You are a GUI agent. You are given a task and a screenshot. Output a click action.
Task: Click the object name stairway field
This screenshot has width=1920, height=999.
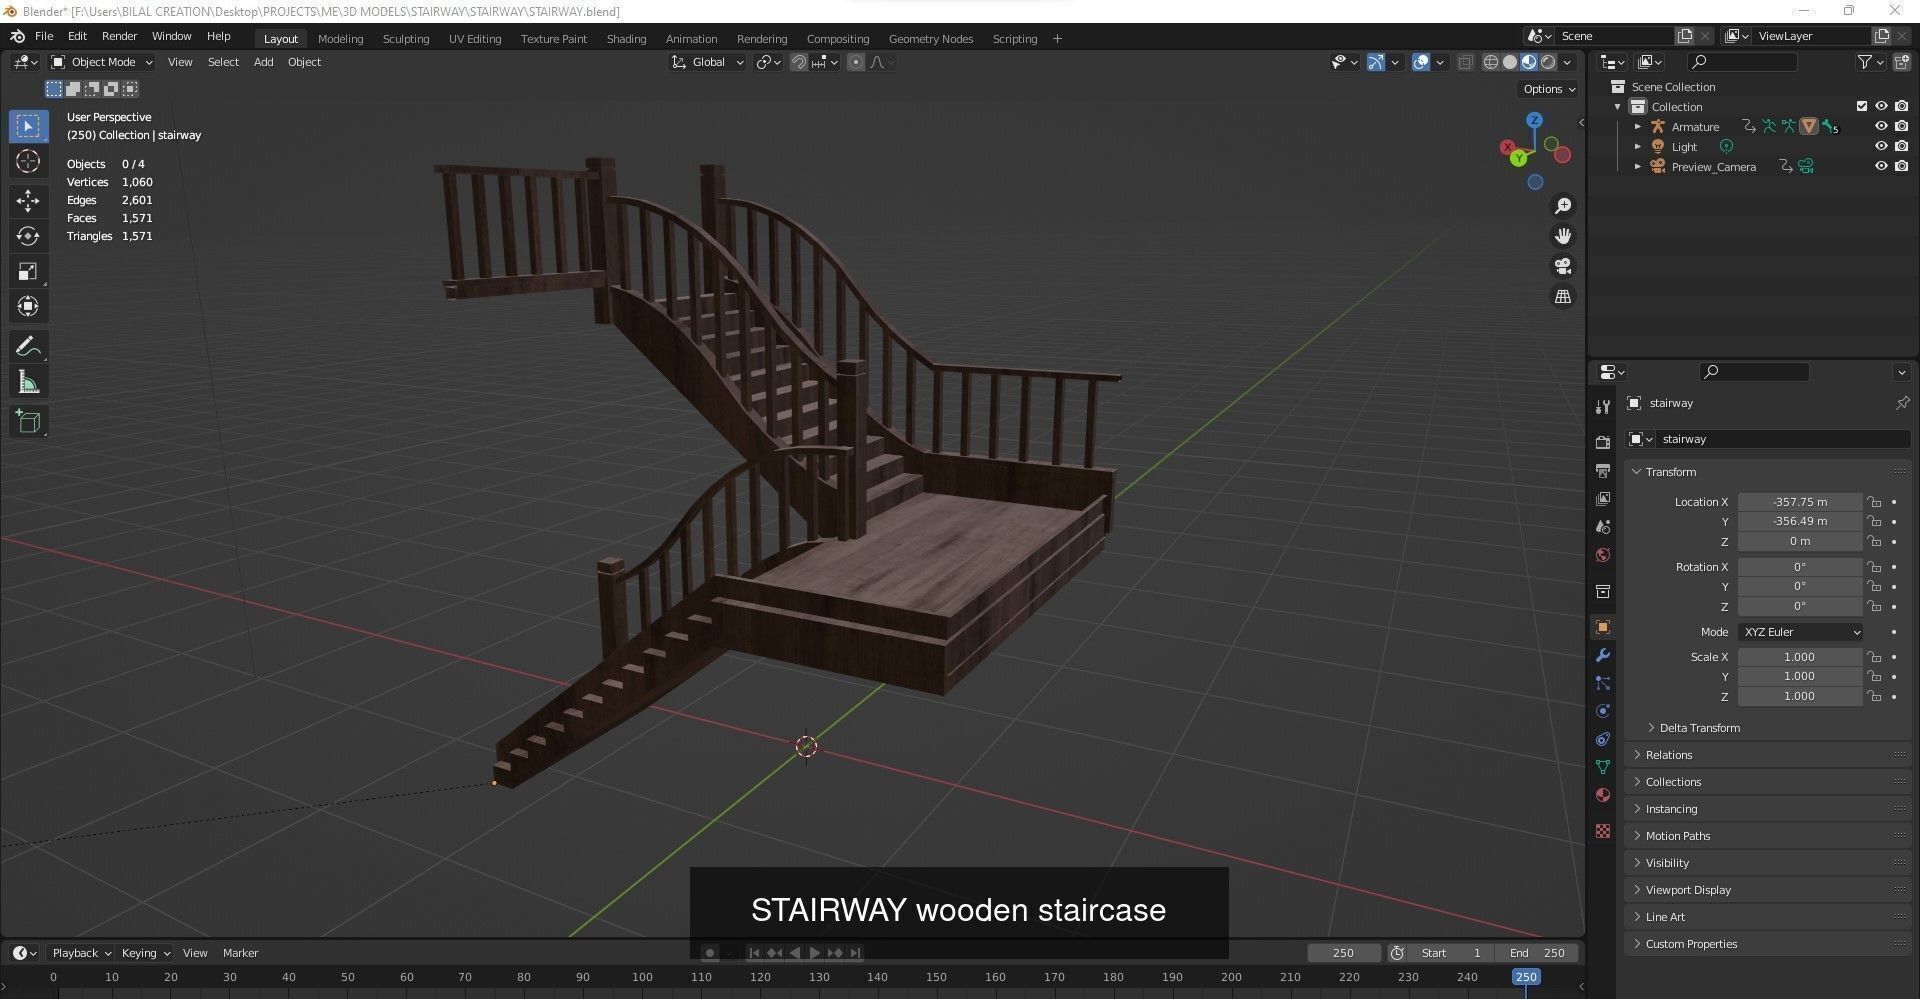click(x=1781, y=439)
